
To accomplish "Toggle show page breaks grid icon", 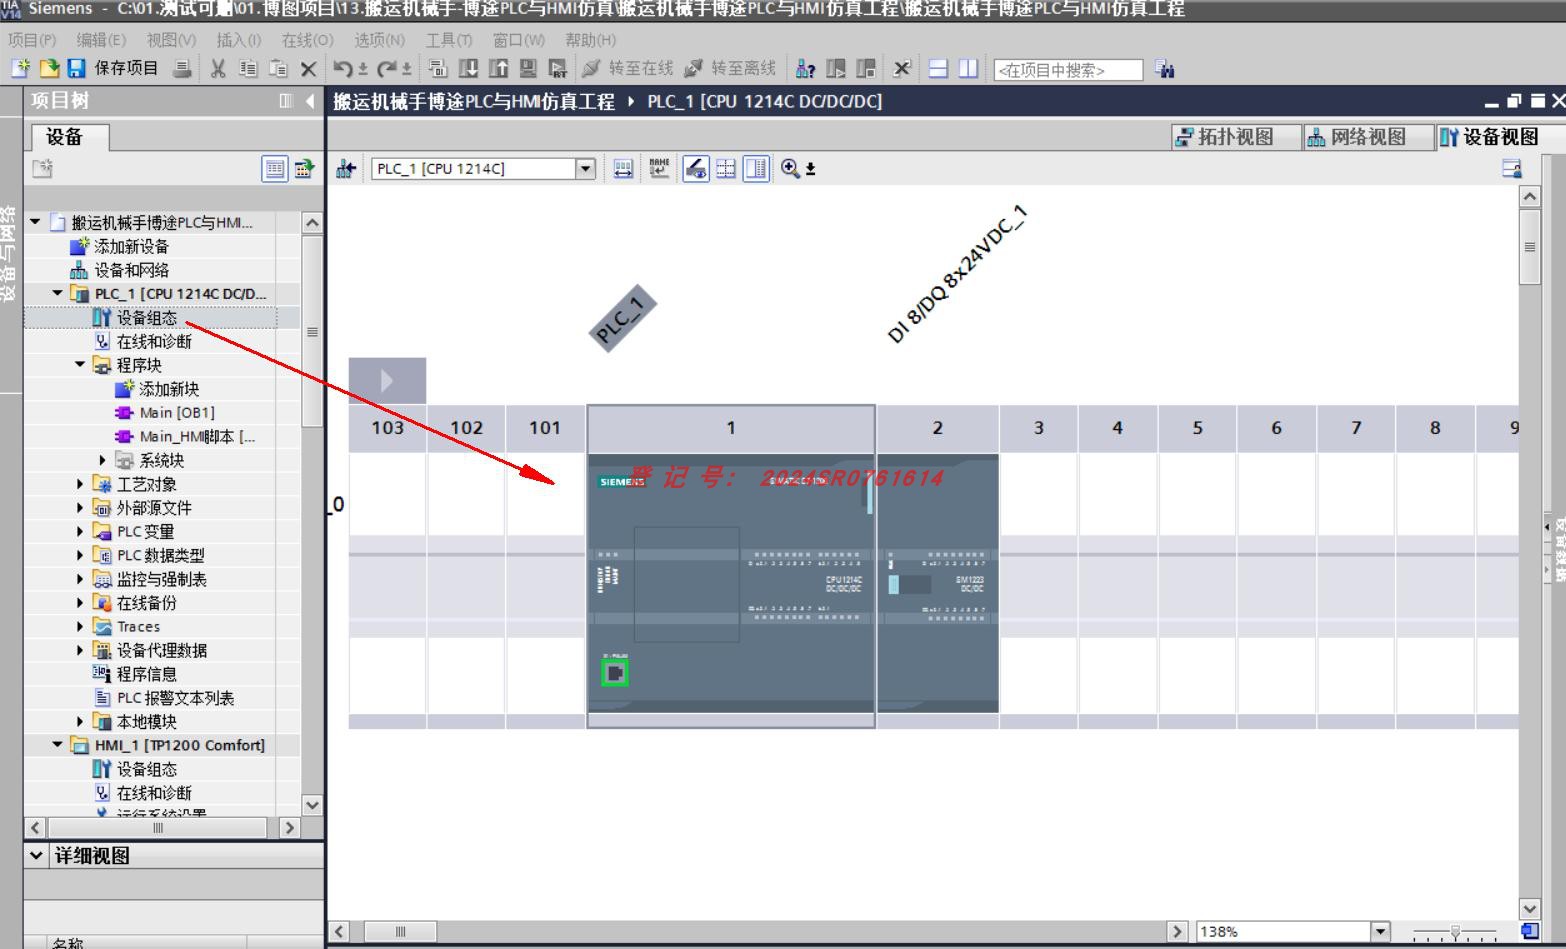I will point(726,169).
